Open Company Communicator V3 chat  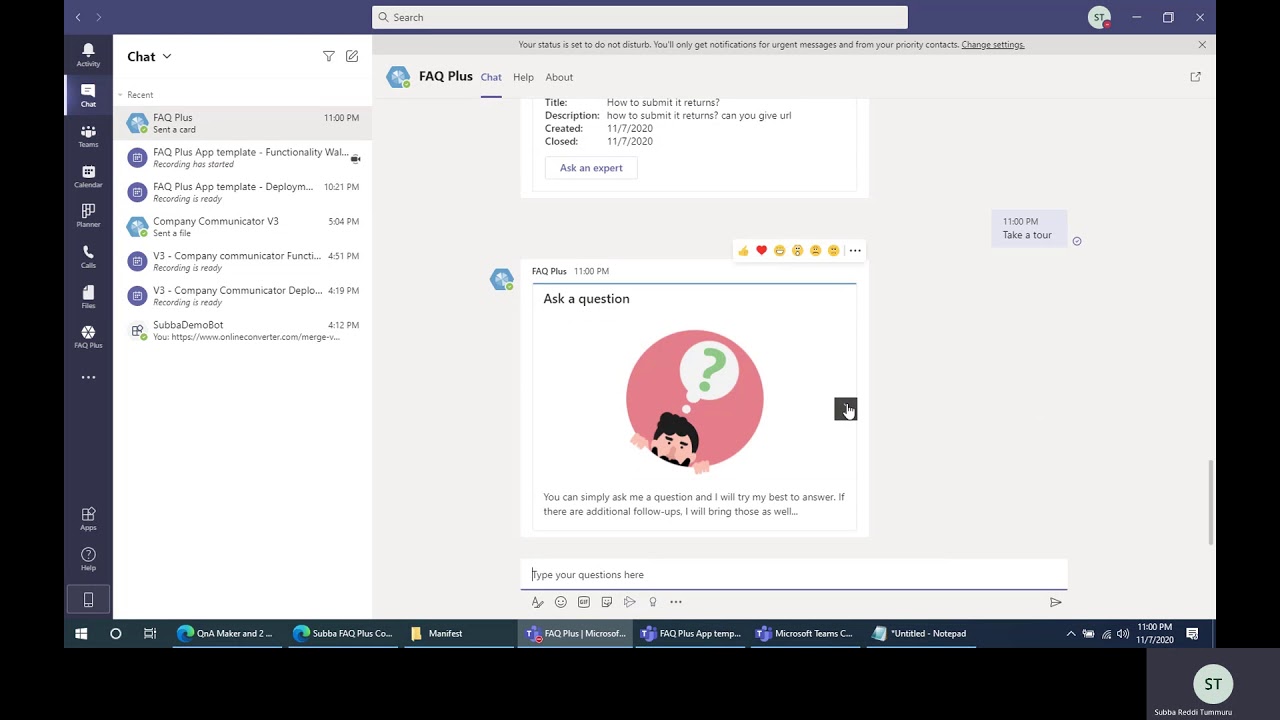243,227
